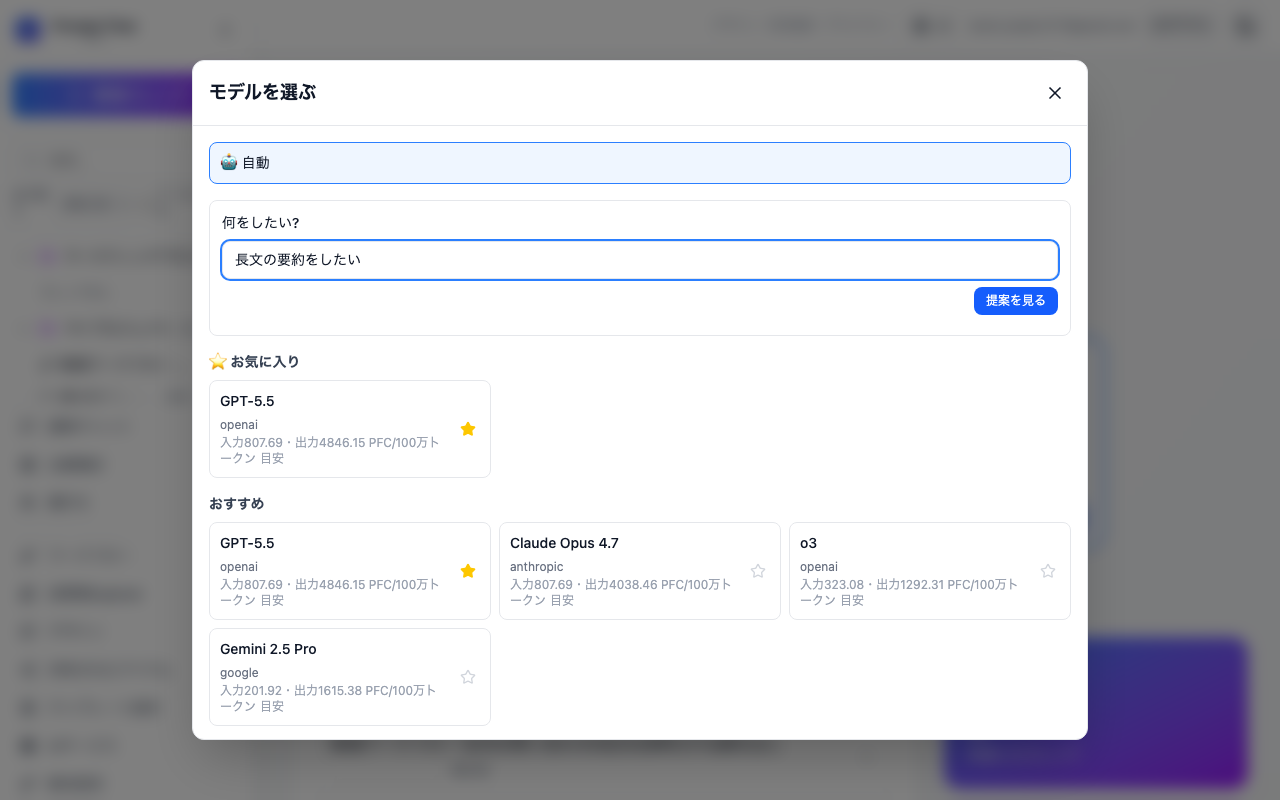Click the 入力201.92 price text
The height and width of the screenshot is (800, 1280).
[252, 690]
